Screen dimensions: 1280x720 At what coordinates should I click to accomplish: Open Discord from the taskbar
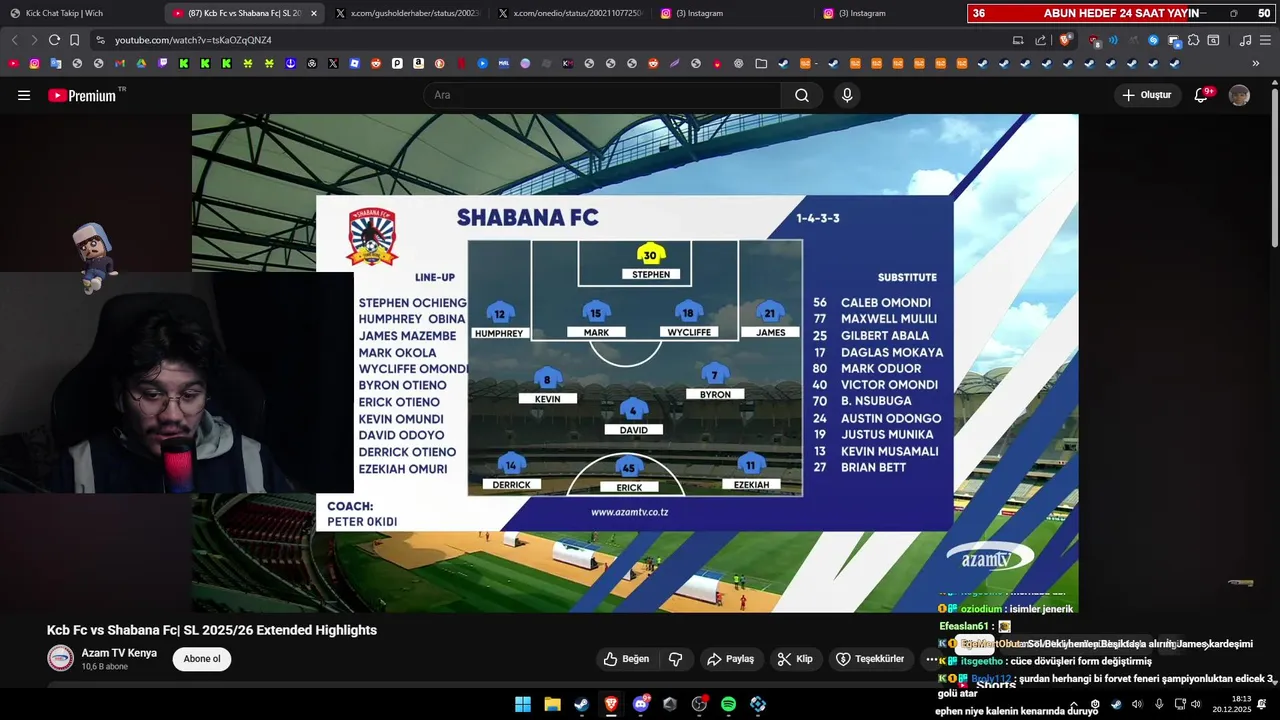point(641,704)
